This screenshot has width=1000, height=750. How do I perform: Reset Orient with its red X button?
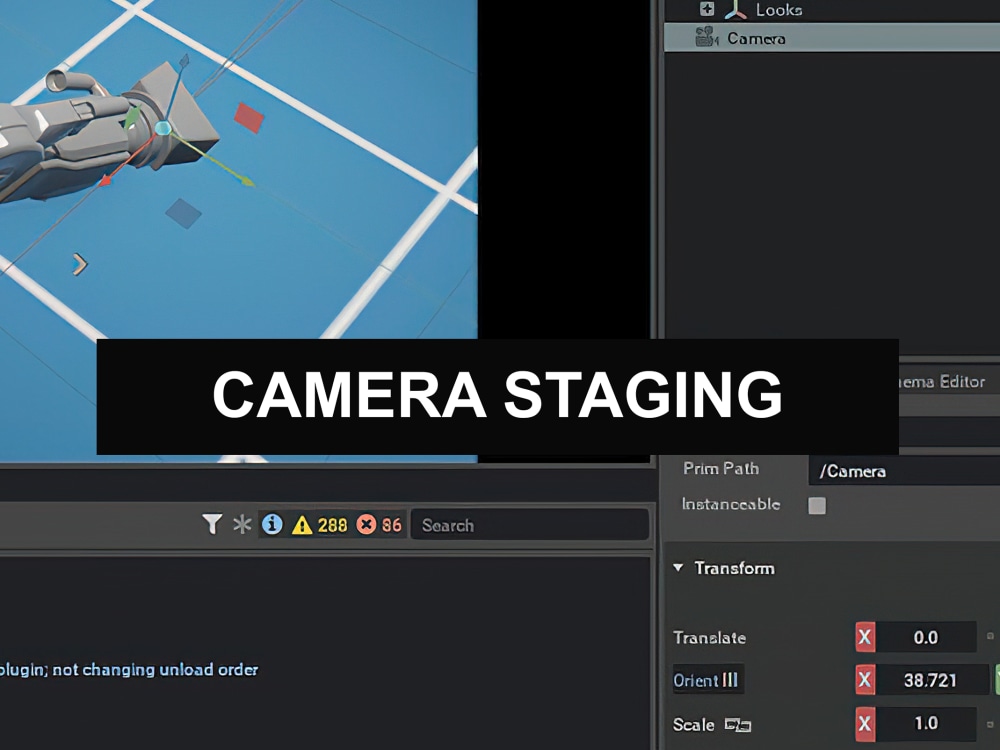(x=866, y=680)
